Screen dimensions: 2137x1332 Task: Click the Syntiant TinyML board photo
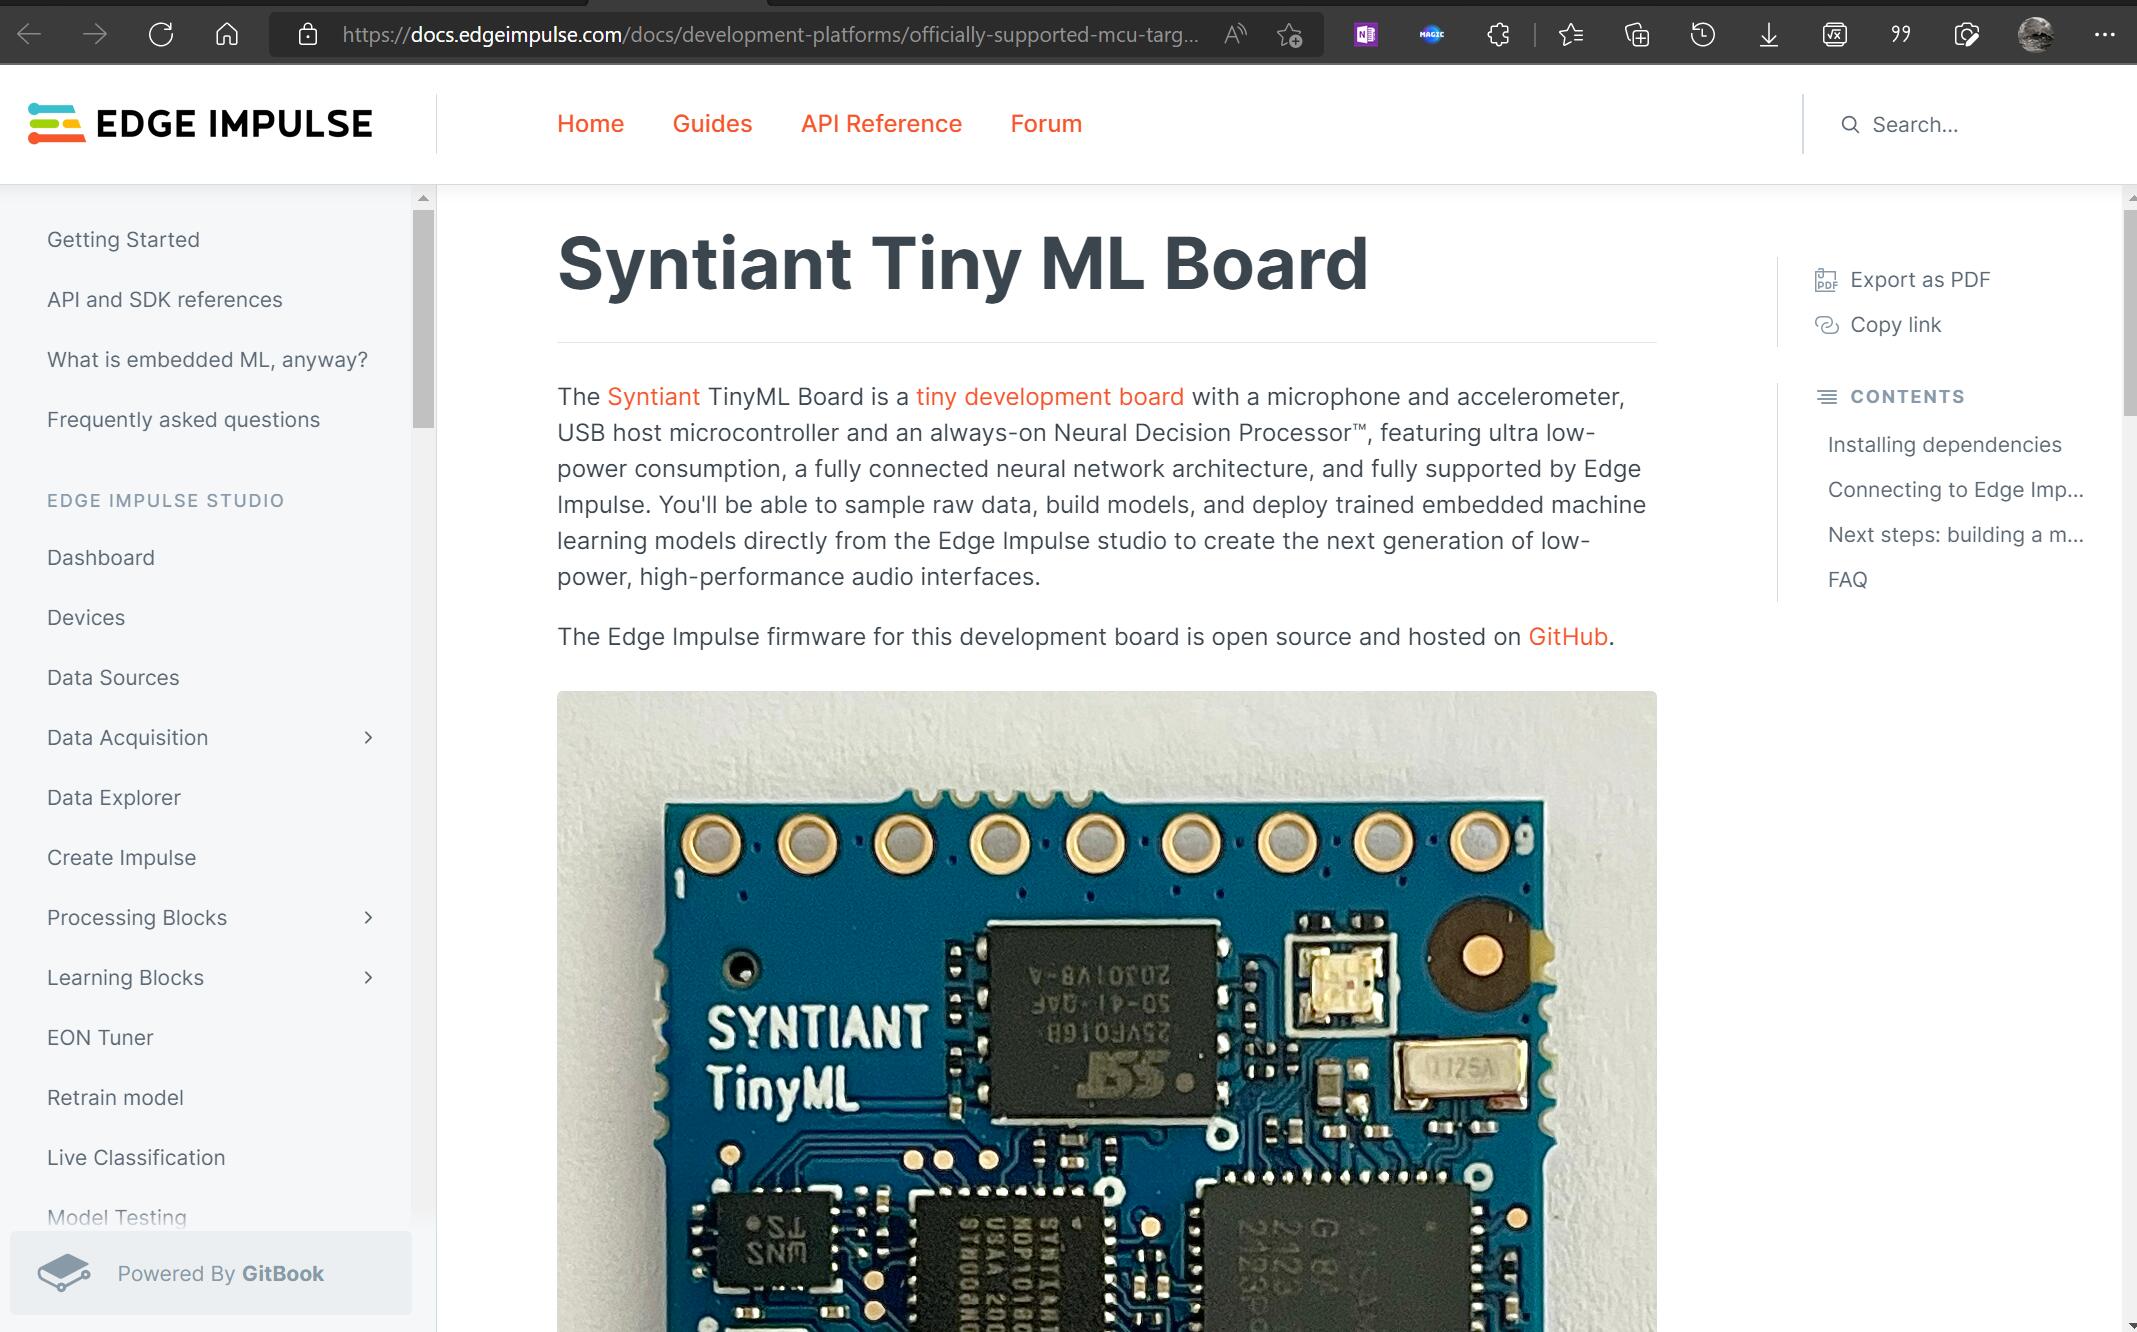click(x=1106, y=1010)
